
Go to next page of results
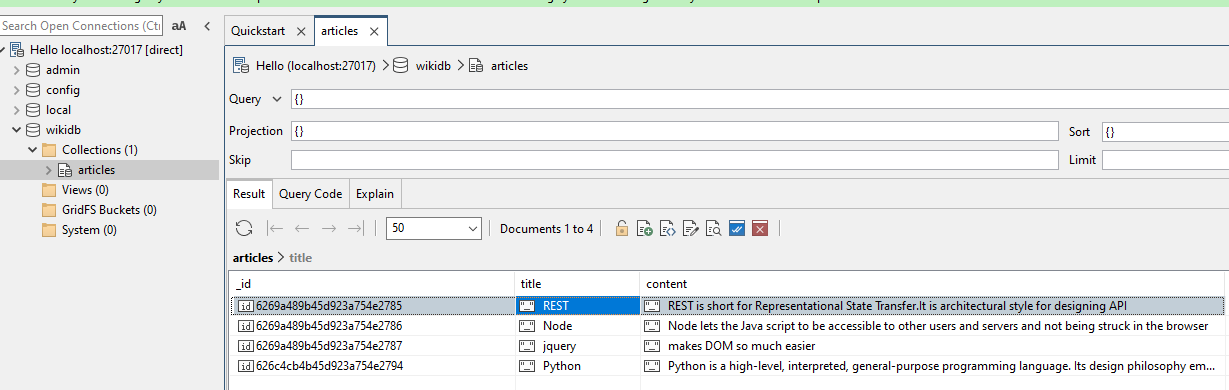[328, 229]
